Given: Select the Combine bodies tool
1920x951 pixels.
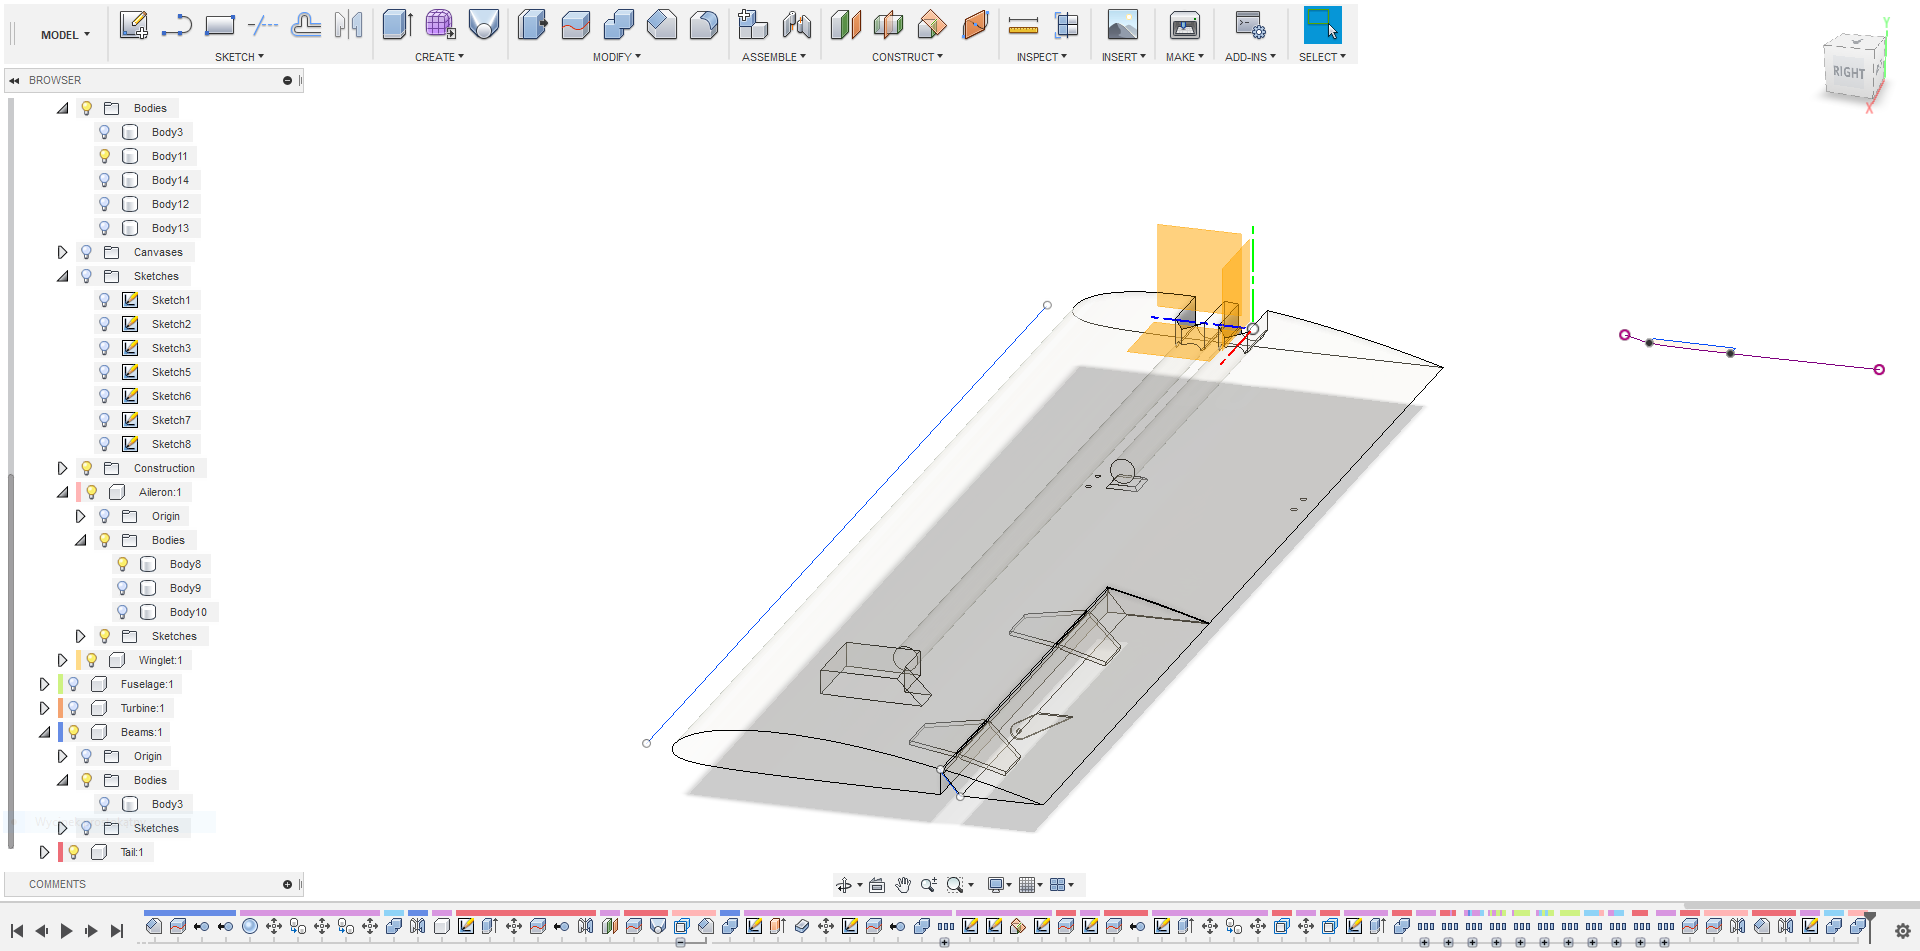Looking at the screenshot, I should tap(619, 25).
